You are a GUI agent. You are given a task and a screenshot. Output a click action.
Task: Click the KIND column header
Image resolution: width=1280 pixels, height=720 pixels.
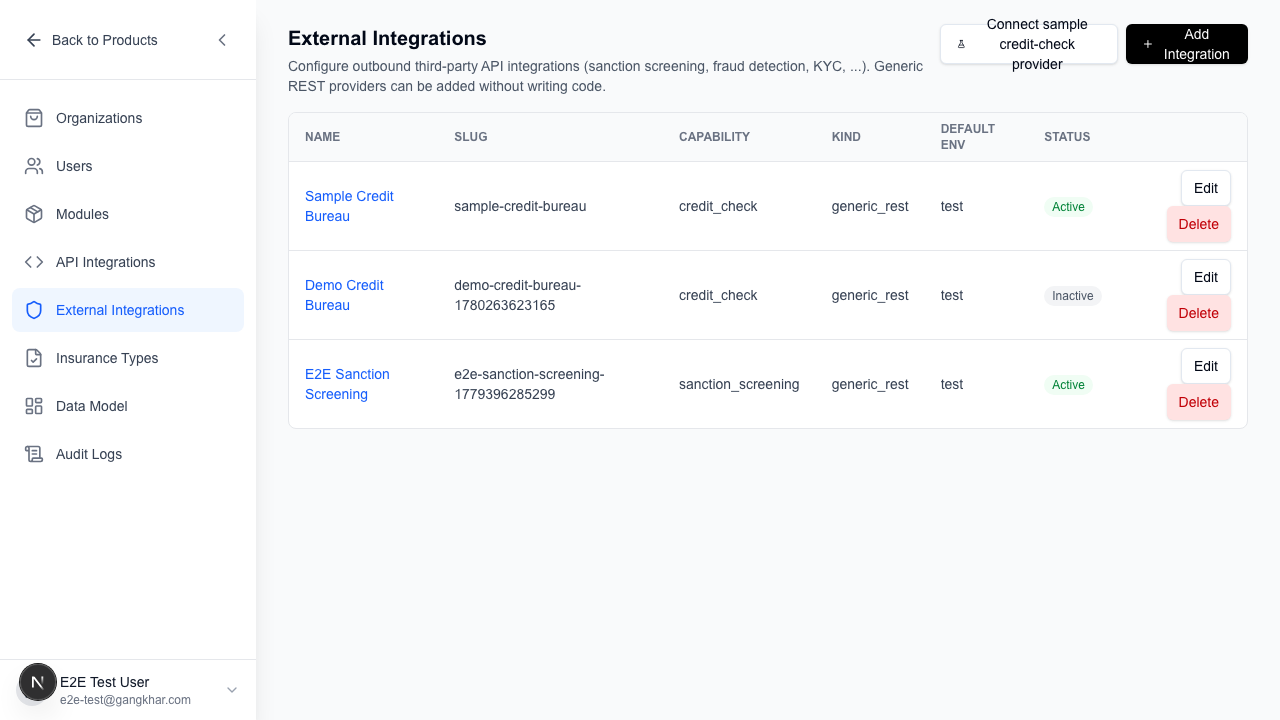point(846,137)
